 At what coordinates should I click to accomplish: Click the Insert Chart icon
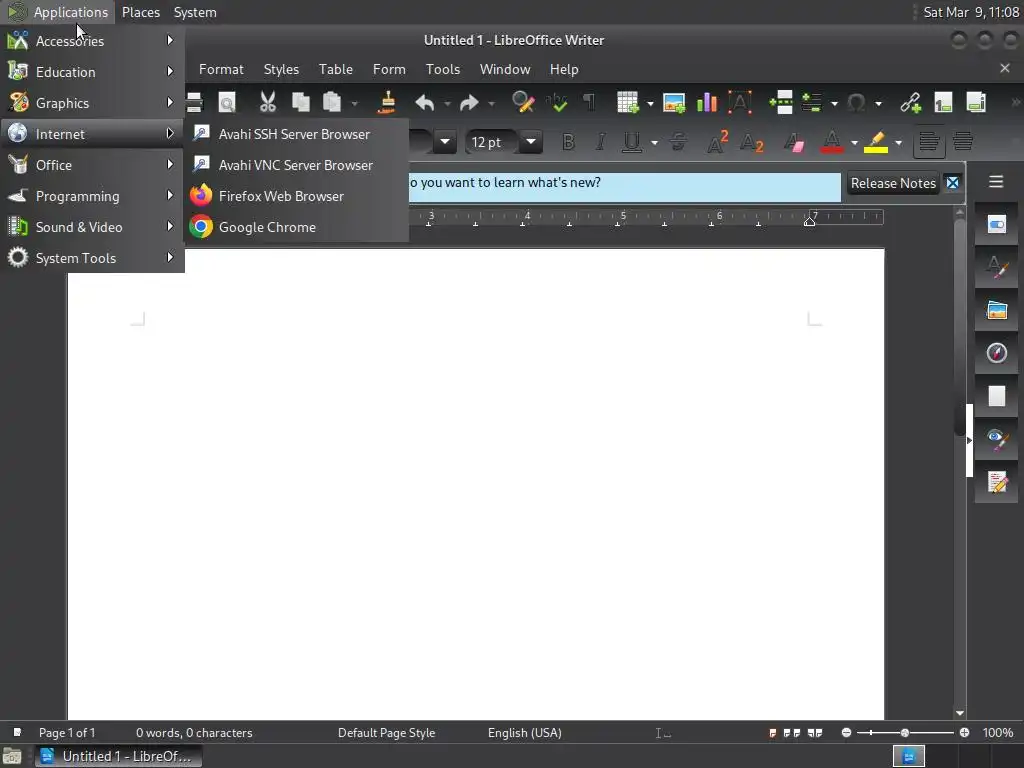707,103
